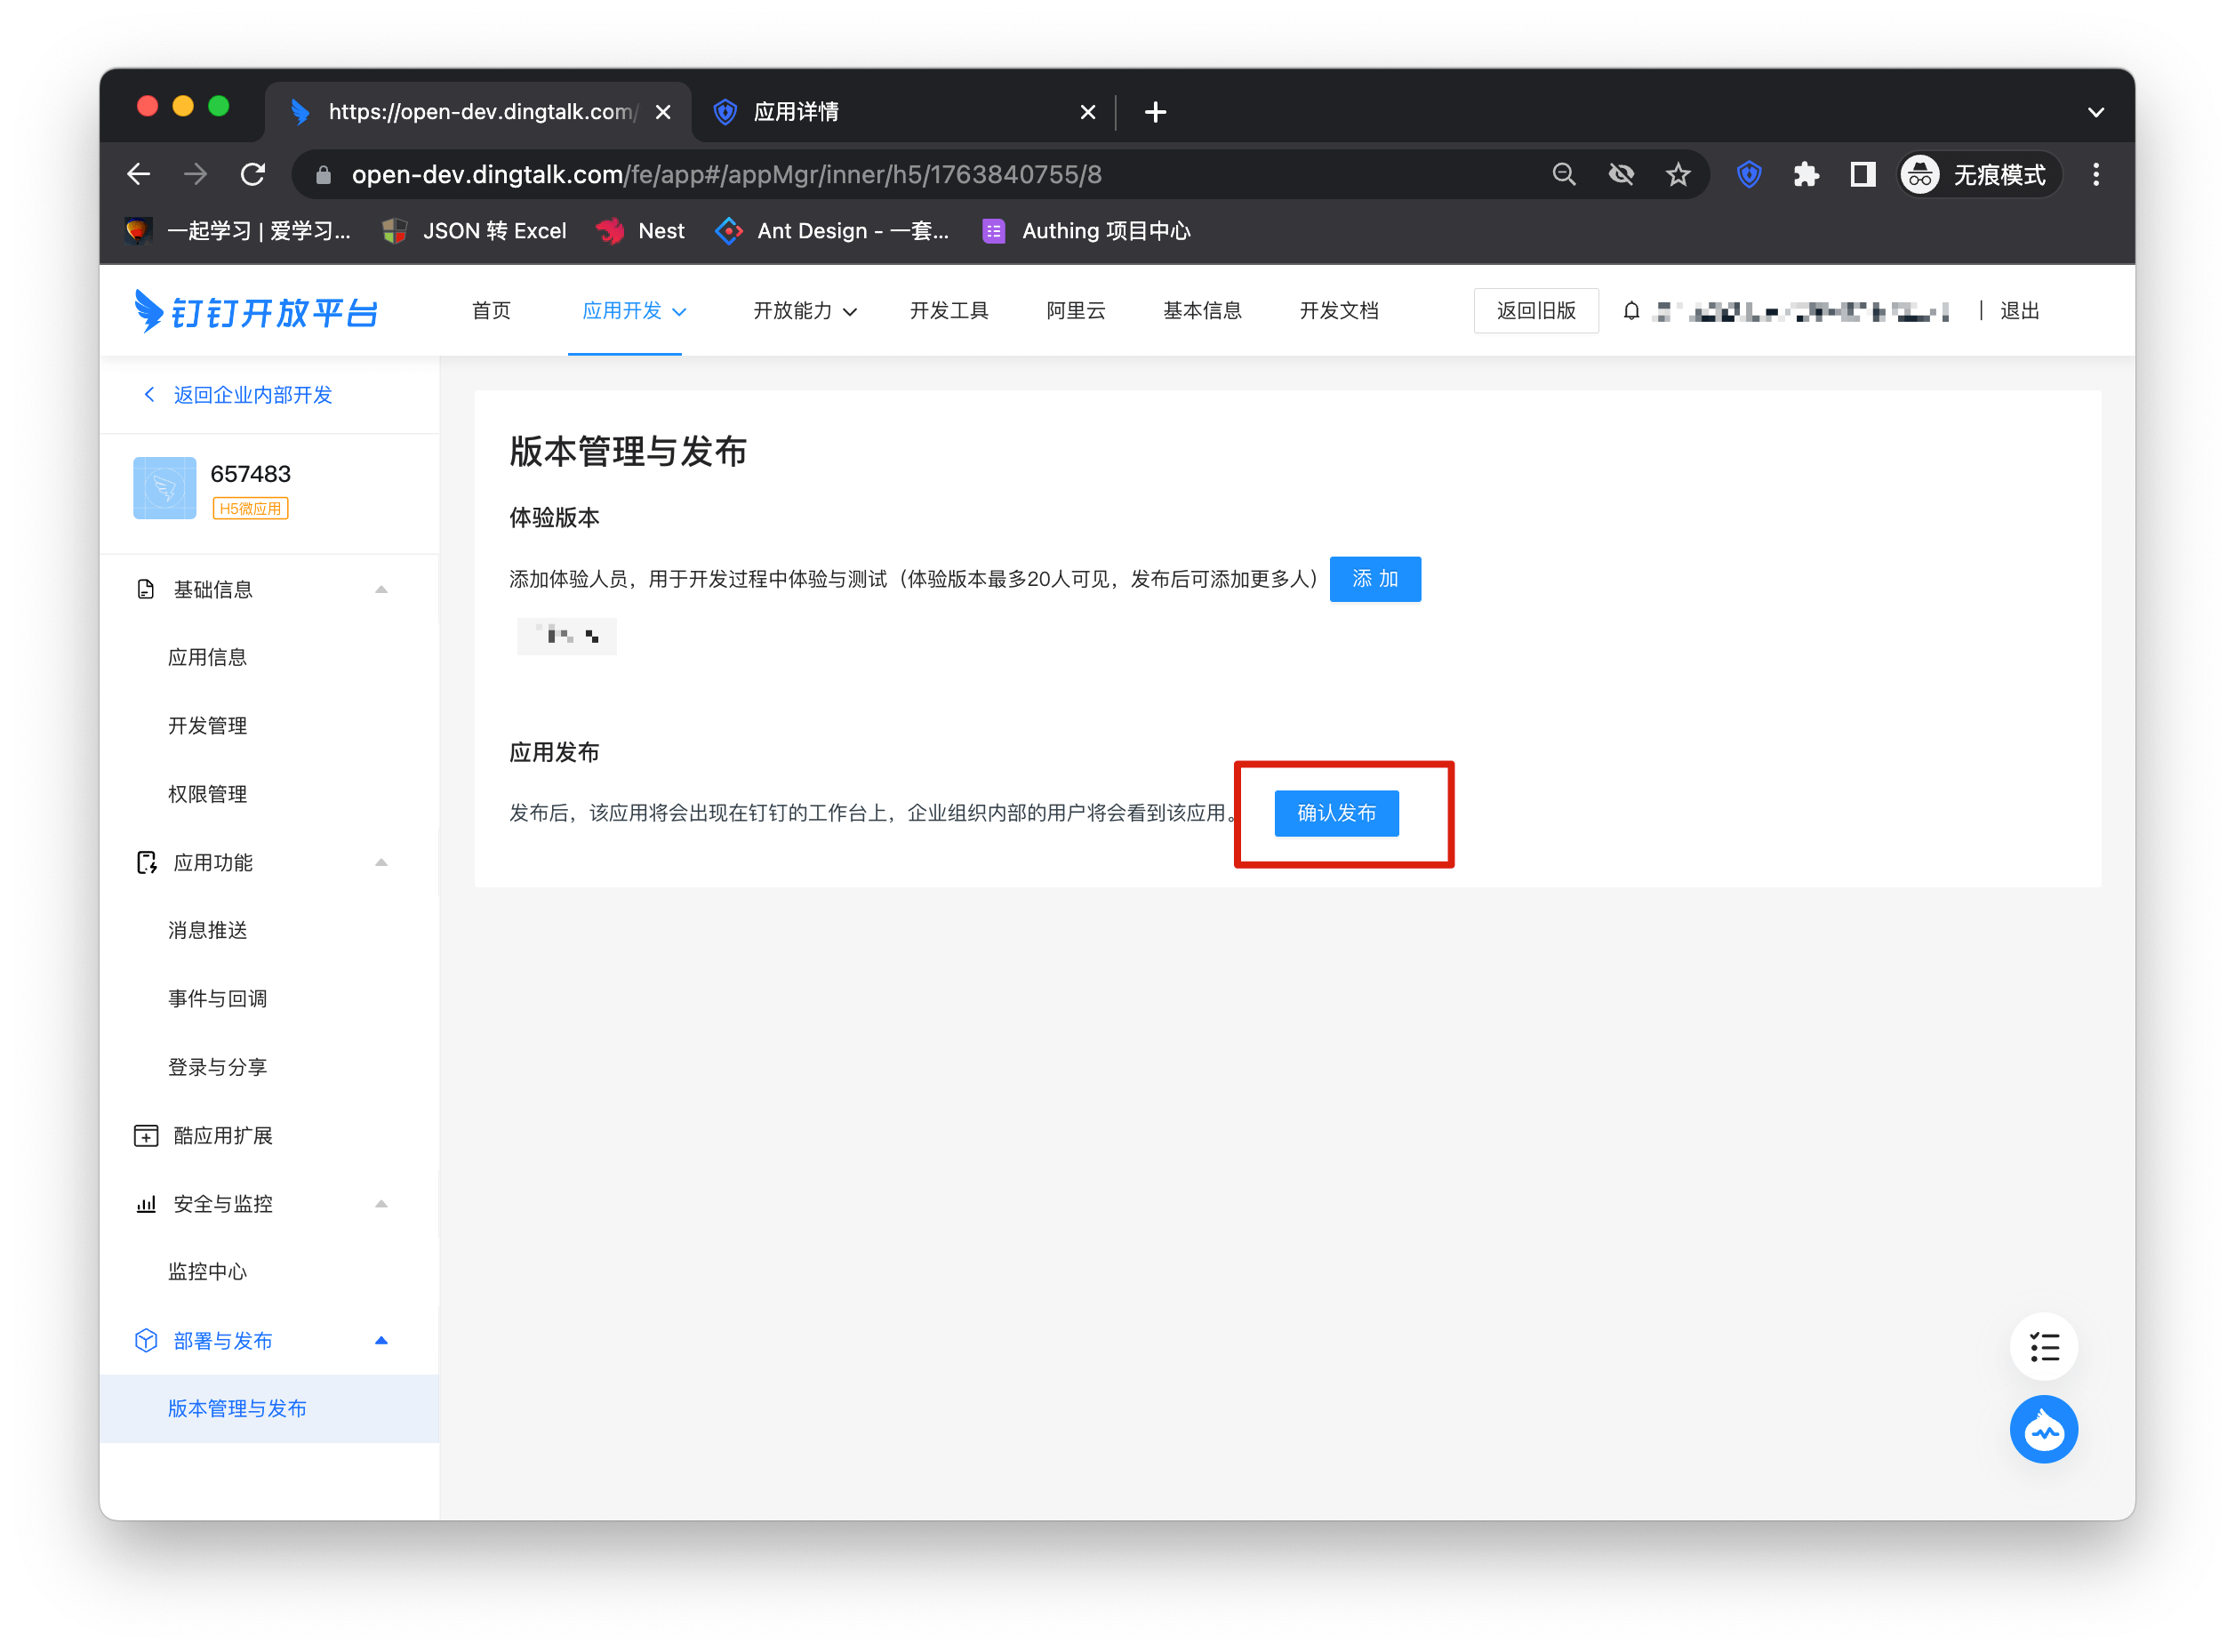
Task: Reload the page with refresh icon
Action: (253, 175)
